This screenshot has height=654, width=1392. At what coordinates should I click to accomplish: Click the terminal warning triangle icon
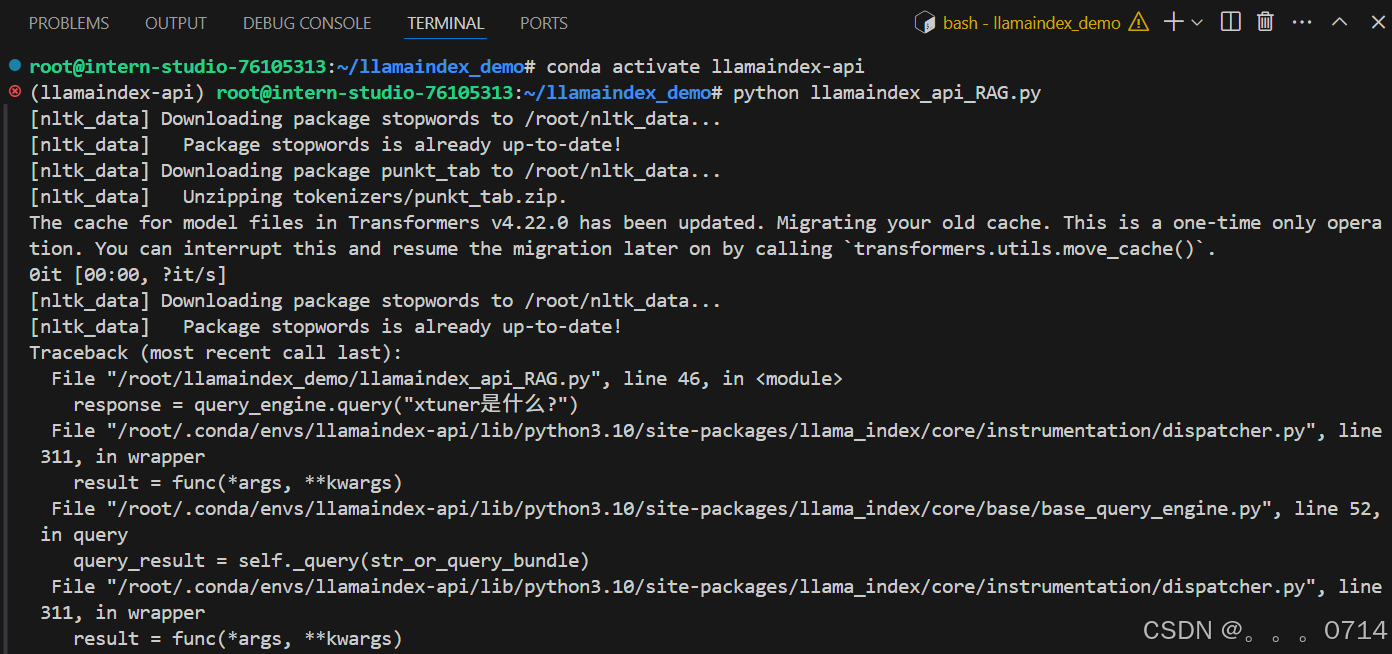1138,22
